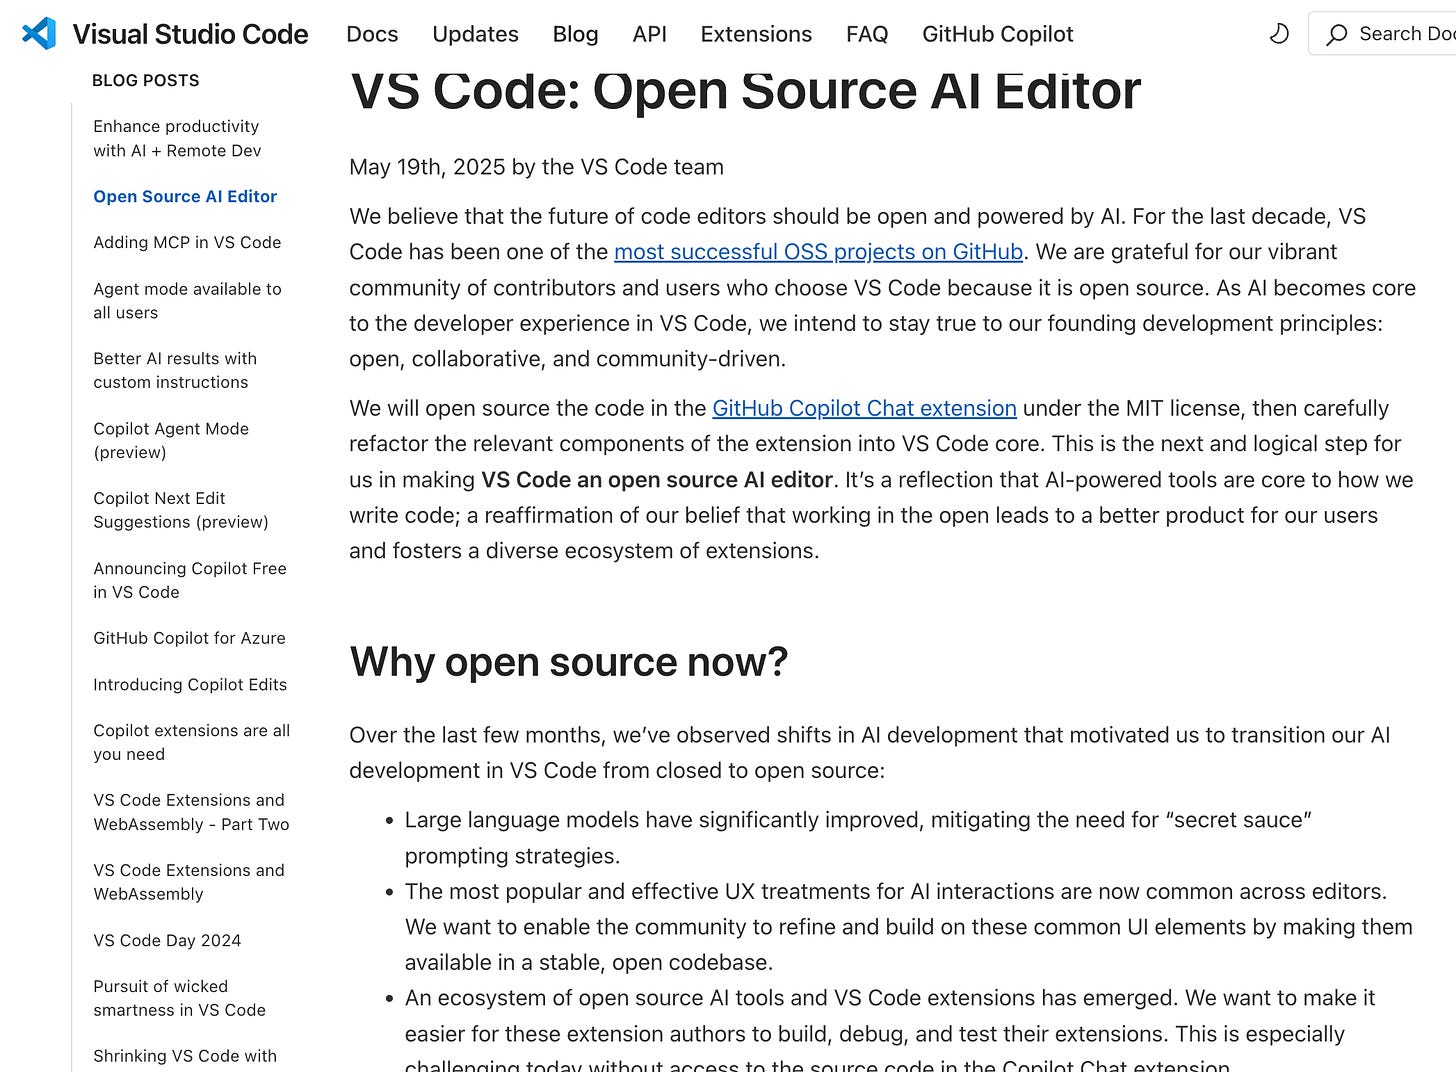Open the FAQ nav item
Viewport: 1456px width, 1072px height.
[x=867, y=34]
